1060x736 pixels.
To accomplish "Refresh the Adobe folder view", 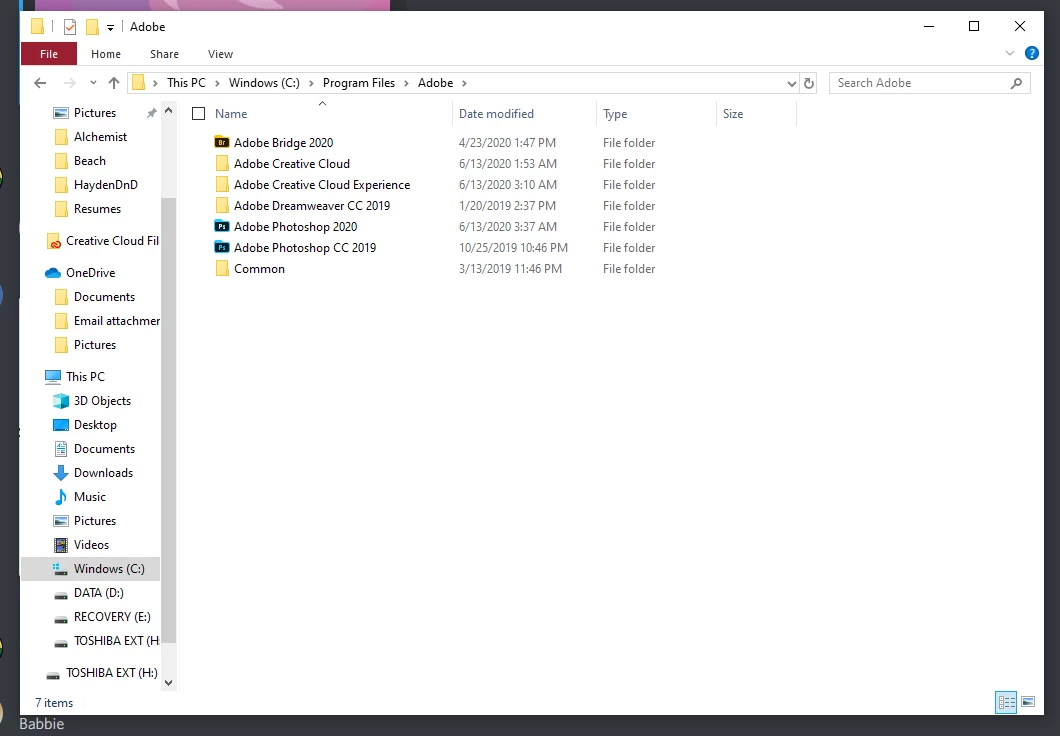I will click(x=809, y=83).
